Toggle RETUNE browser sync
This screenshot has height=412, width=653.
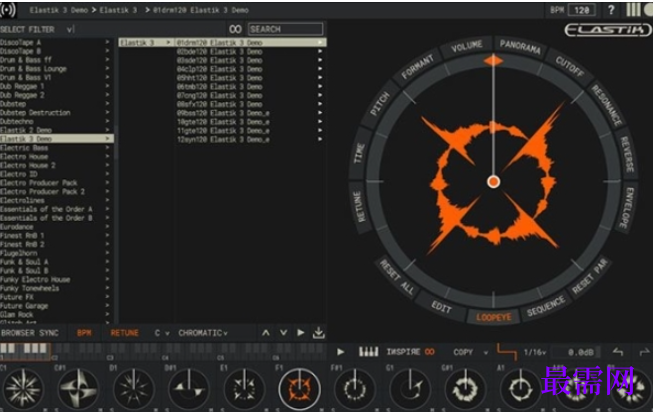click(x=124, y=333)
